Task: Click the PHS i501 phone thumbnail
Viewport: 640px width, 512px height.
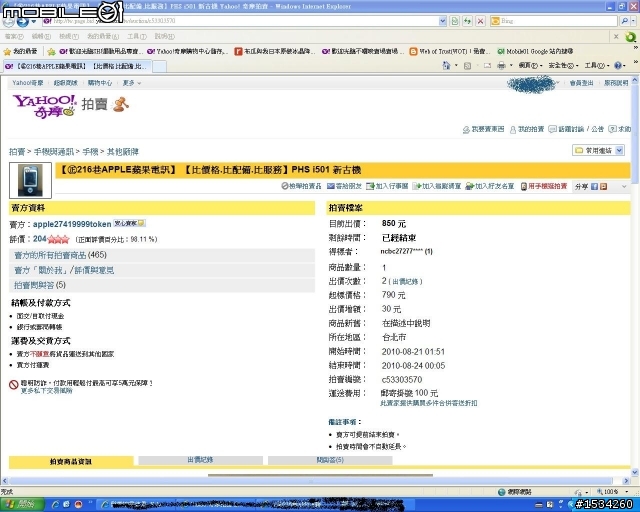Action: point(30,180)
